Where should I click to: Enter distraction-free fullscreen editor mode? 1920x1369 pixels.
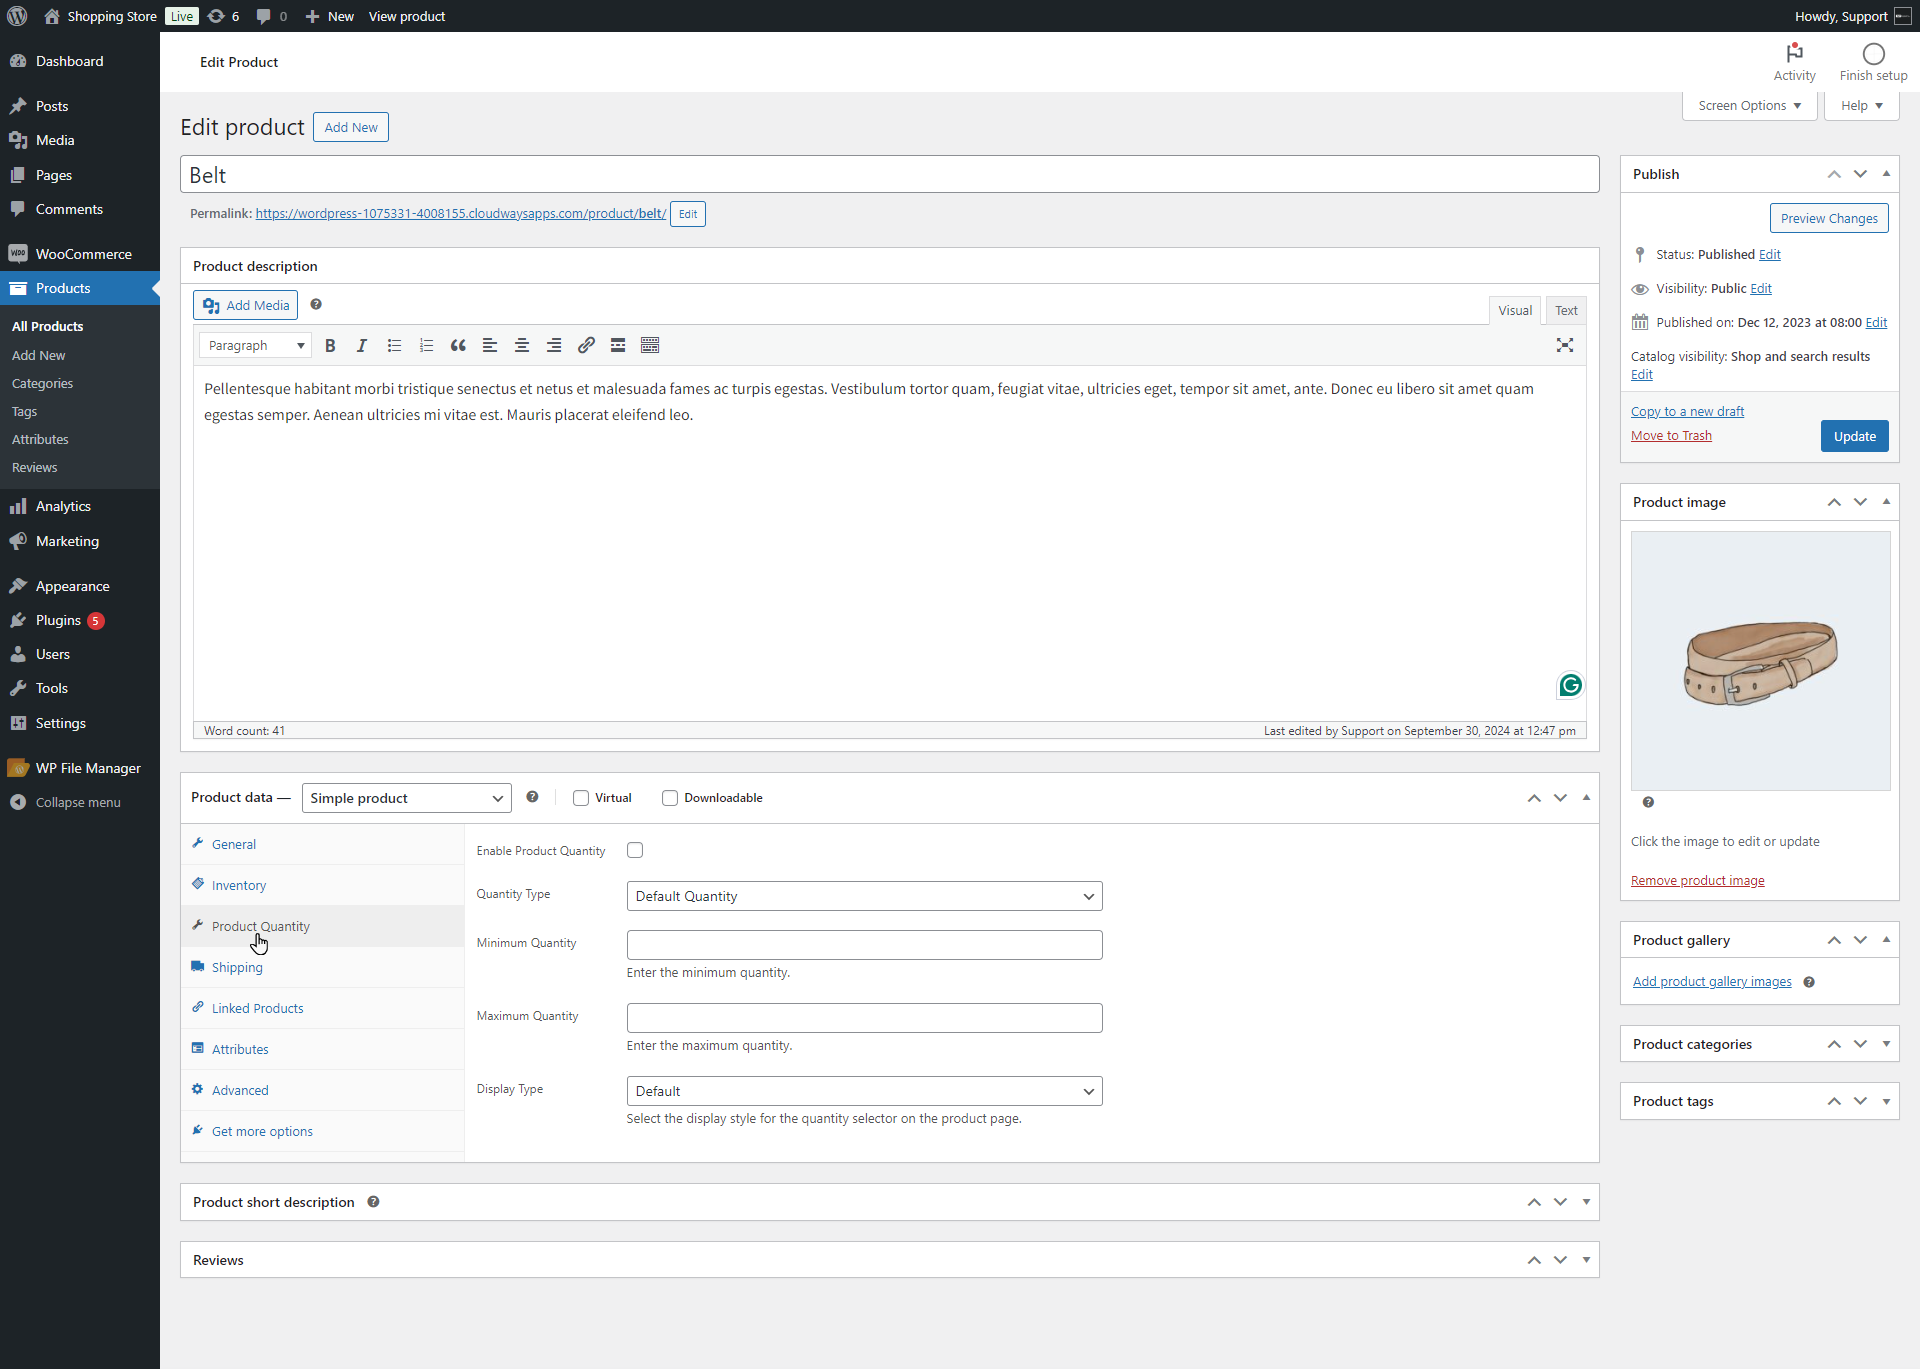(1565, 345)
